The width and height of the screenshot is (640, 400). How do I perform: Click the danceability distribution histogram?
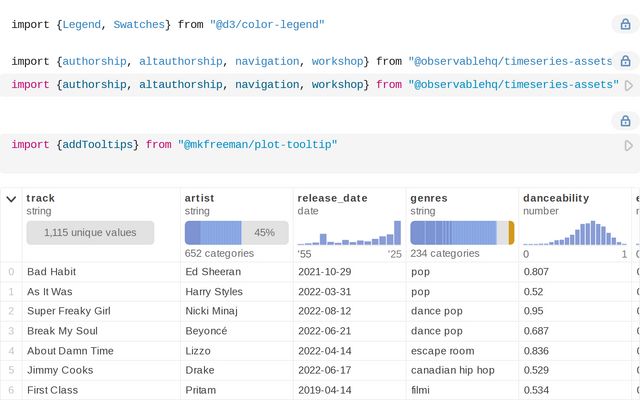575,233
